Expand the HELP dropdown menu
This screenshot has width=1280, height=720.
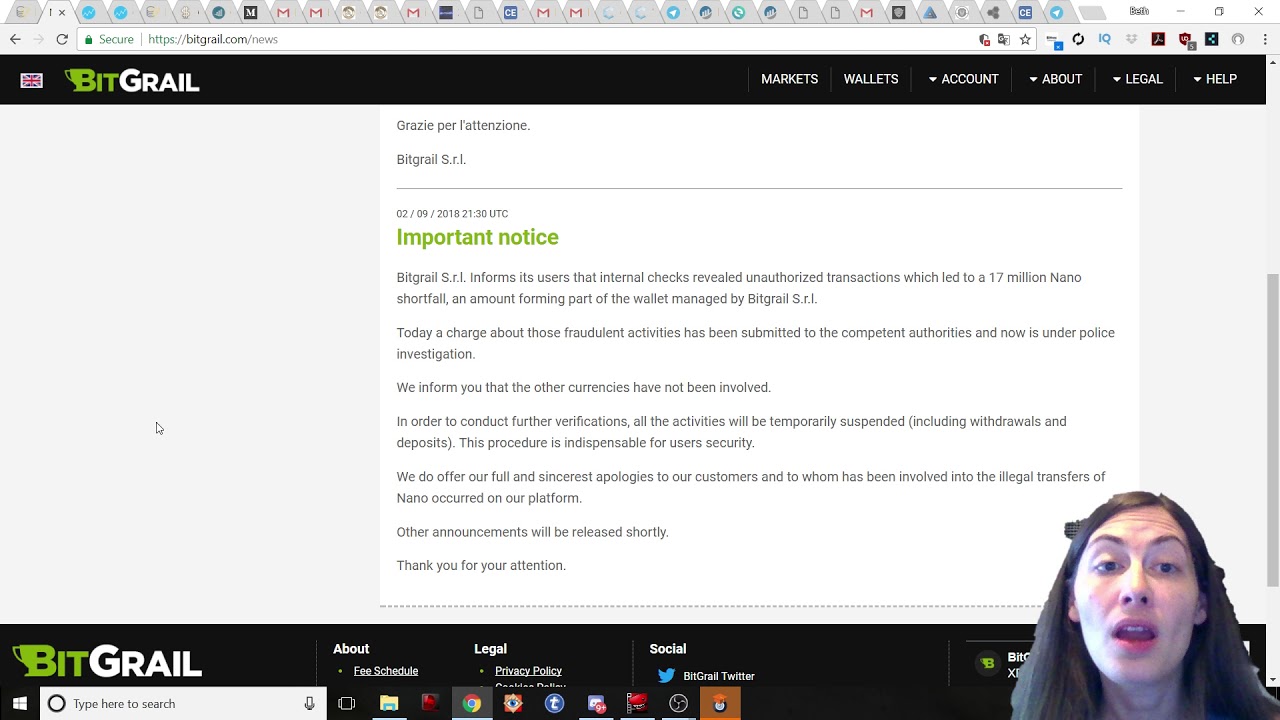point(1214,79)
